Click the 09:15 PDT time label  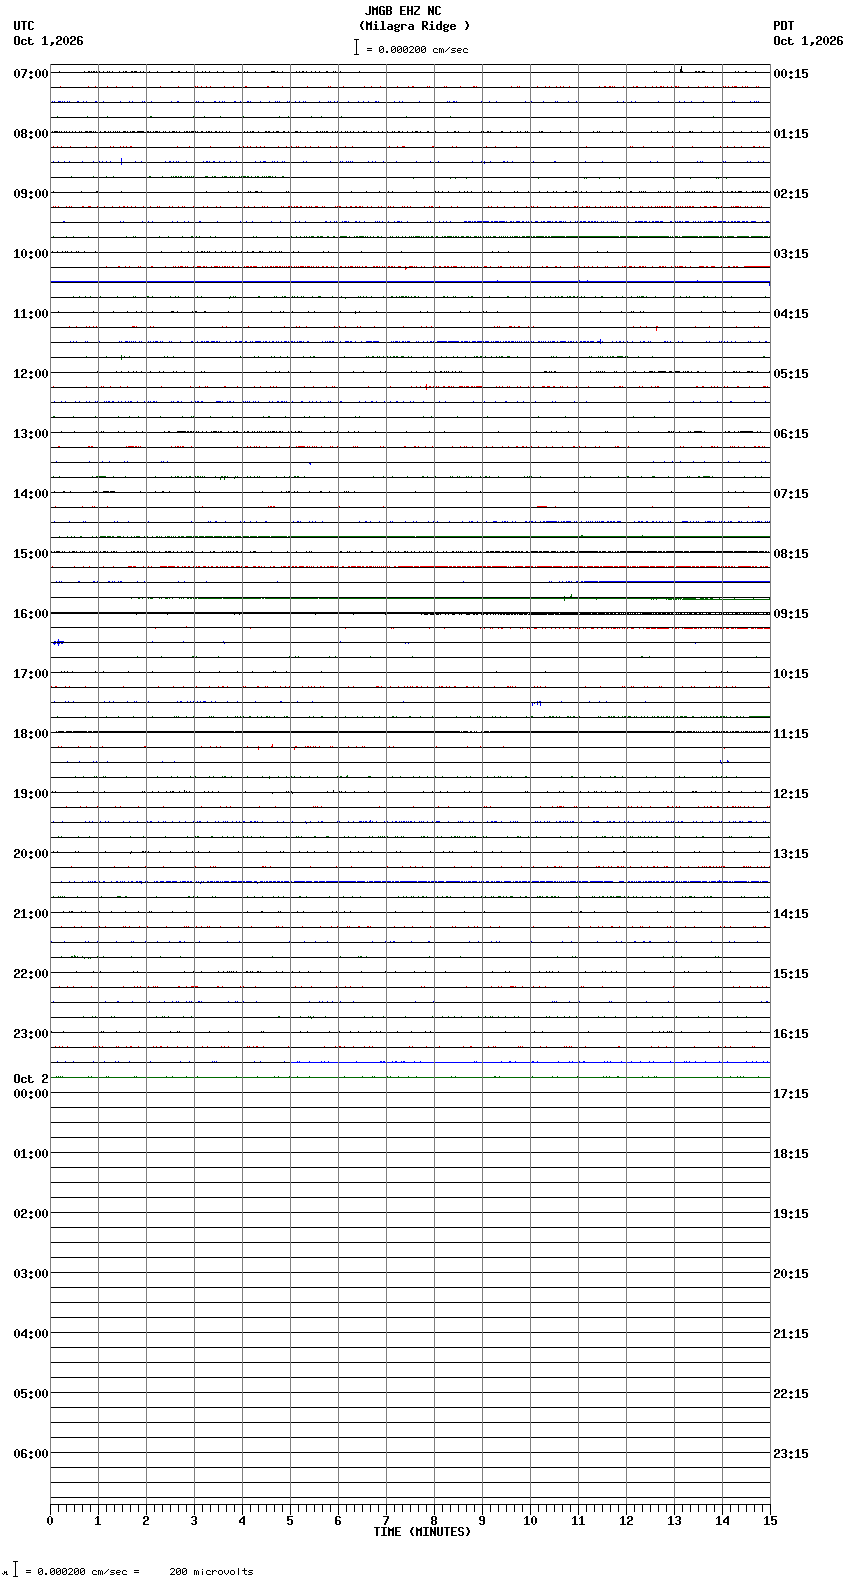[791, 614]
